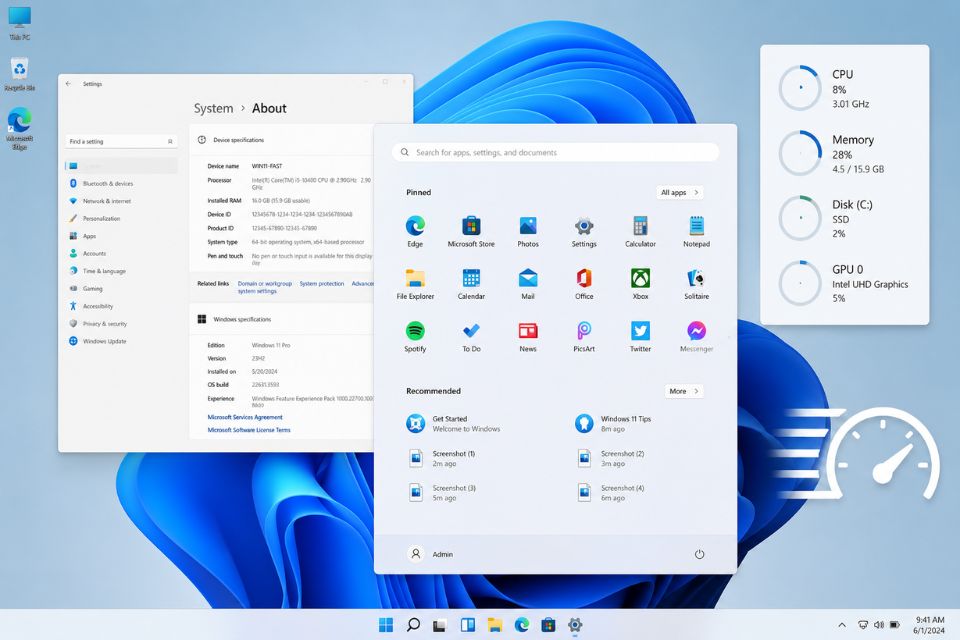Screen dimensions: 960x640
Task: Open Personalization in Settings sidebar
Action: point(121,219)
